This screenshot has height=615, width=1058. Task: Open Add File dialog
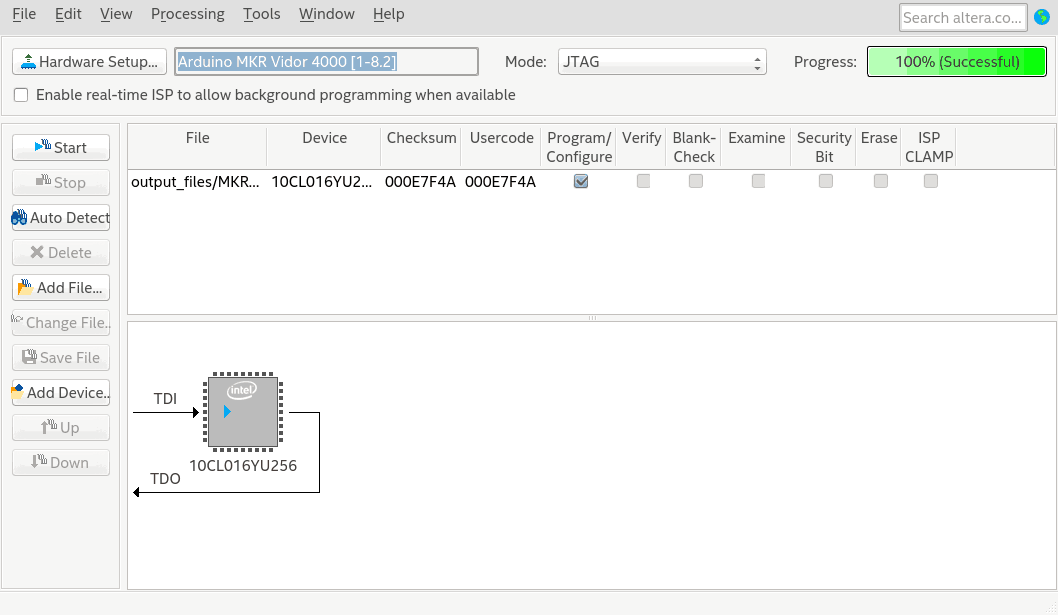[61, 288]
